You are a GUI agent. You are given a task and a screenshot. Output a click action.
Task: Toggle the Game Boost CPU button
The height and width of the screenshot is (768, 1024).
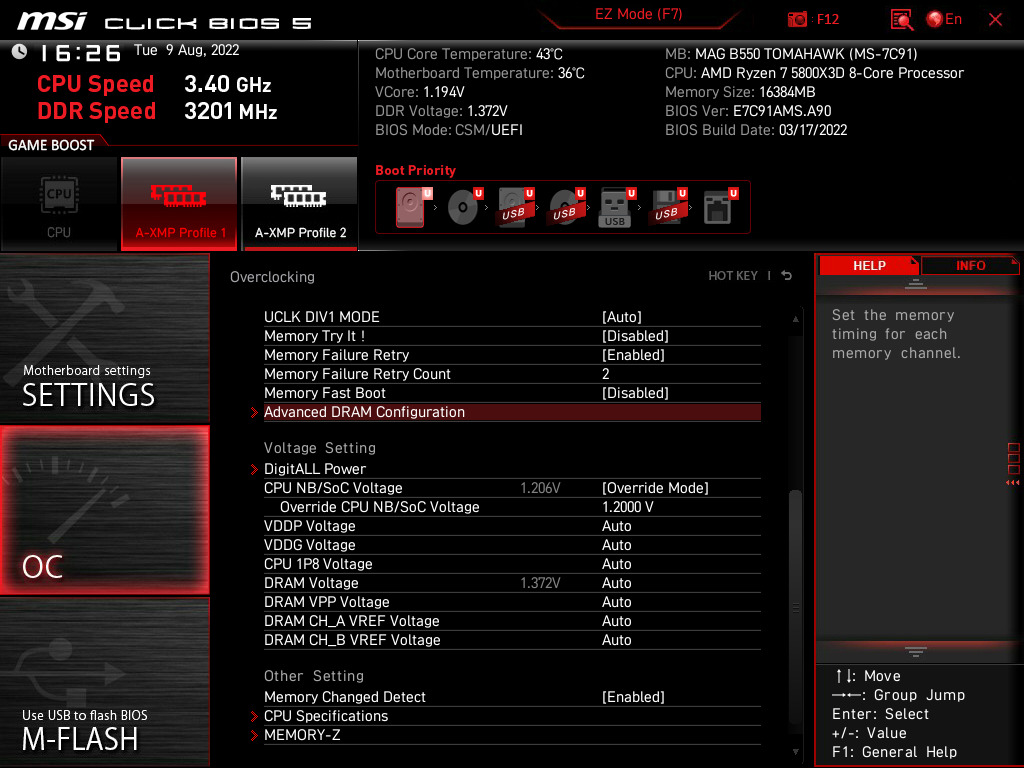click(59, 203)
